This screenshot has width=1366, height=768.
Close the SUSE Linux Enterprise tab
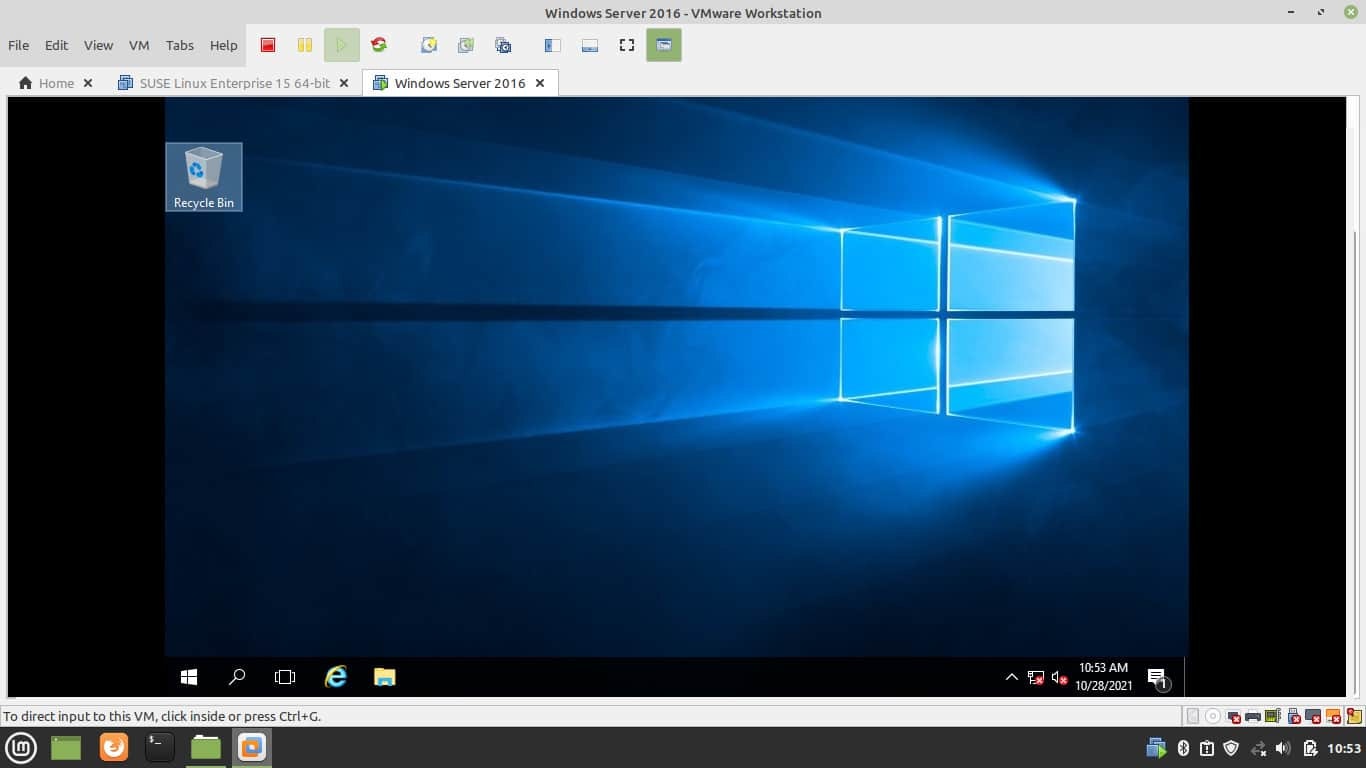pos(344,83)
